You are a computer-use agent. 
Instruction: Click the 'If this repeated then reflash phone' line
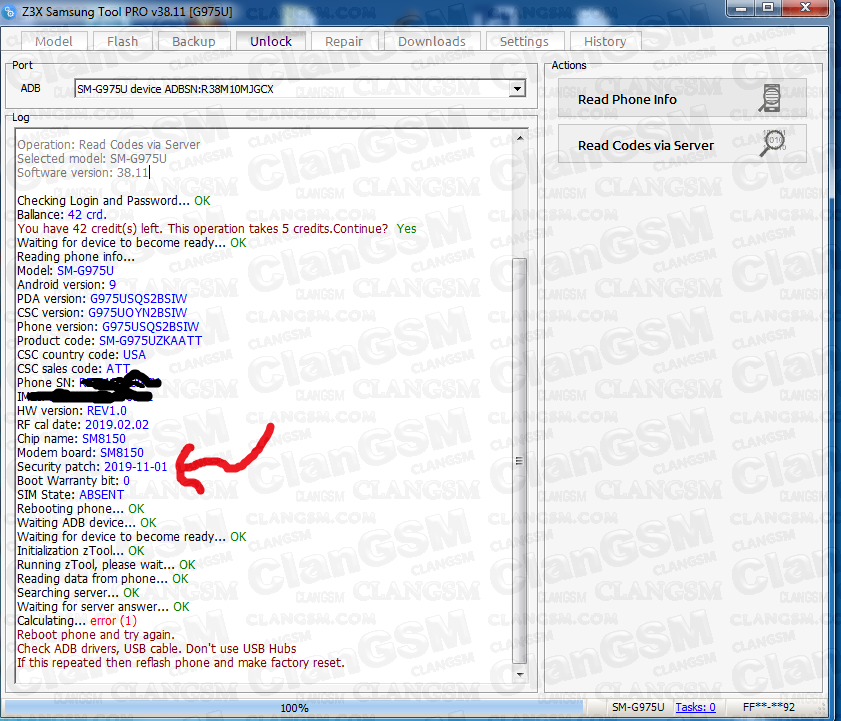click(x=181, y=663)
